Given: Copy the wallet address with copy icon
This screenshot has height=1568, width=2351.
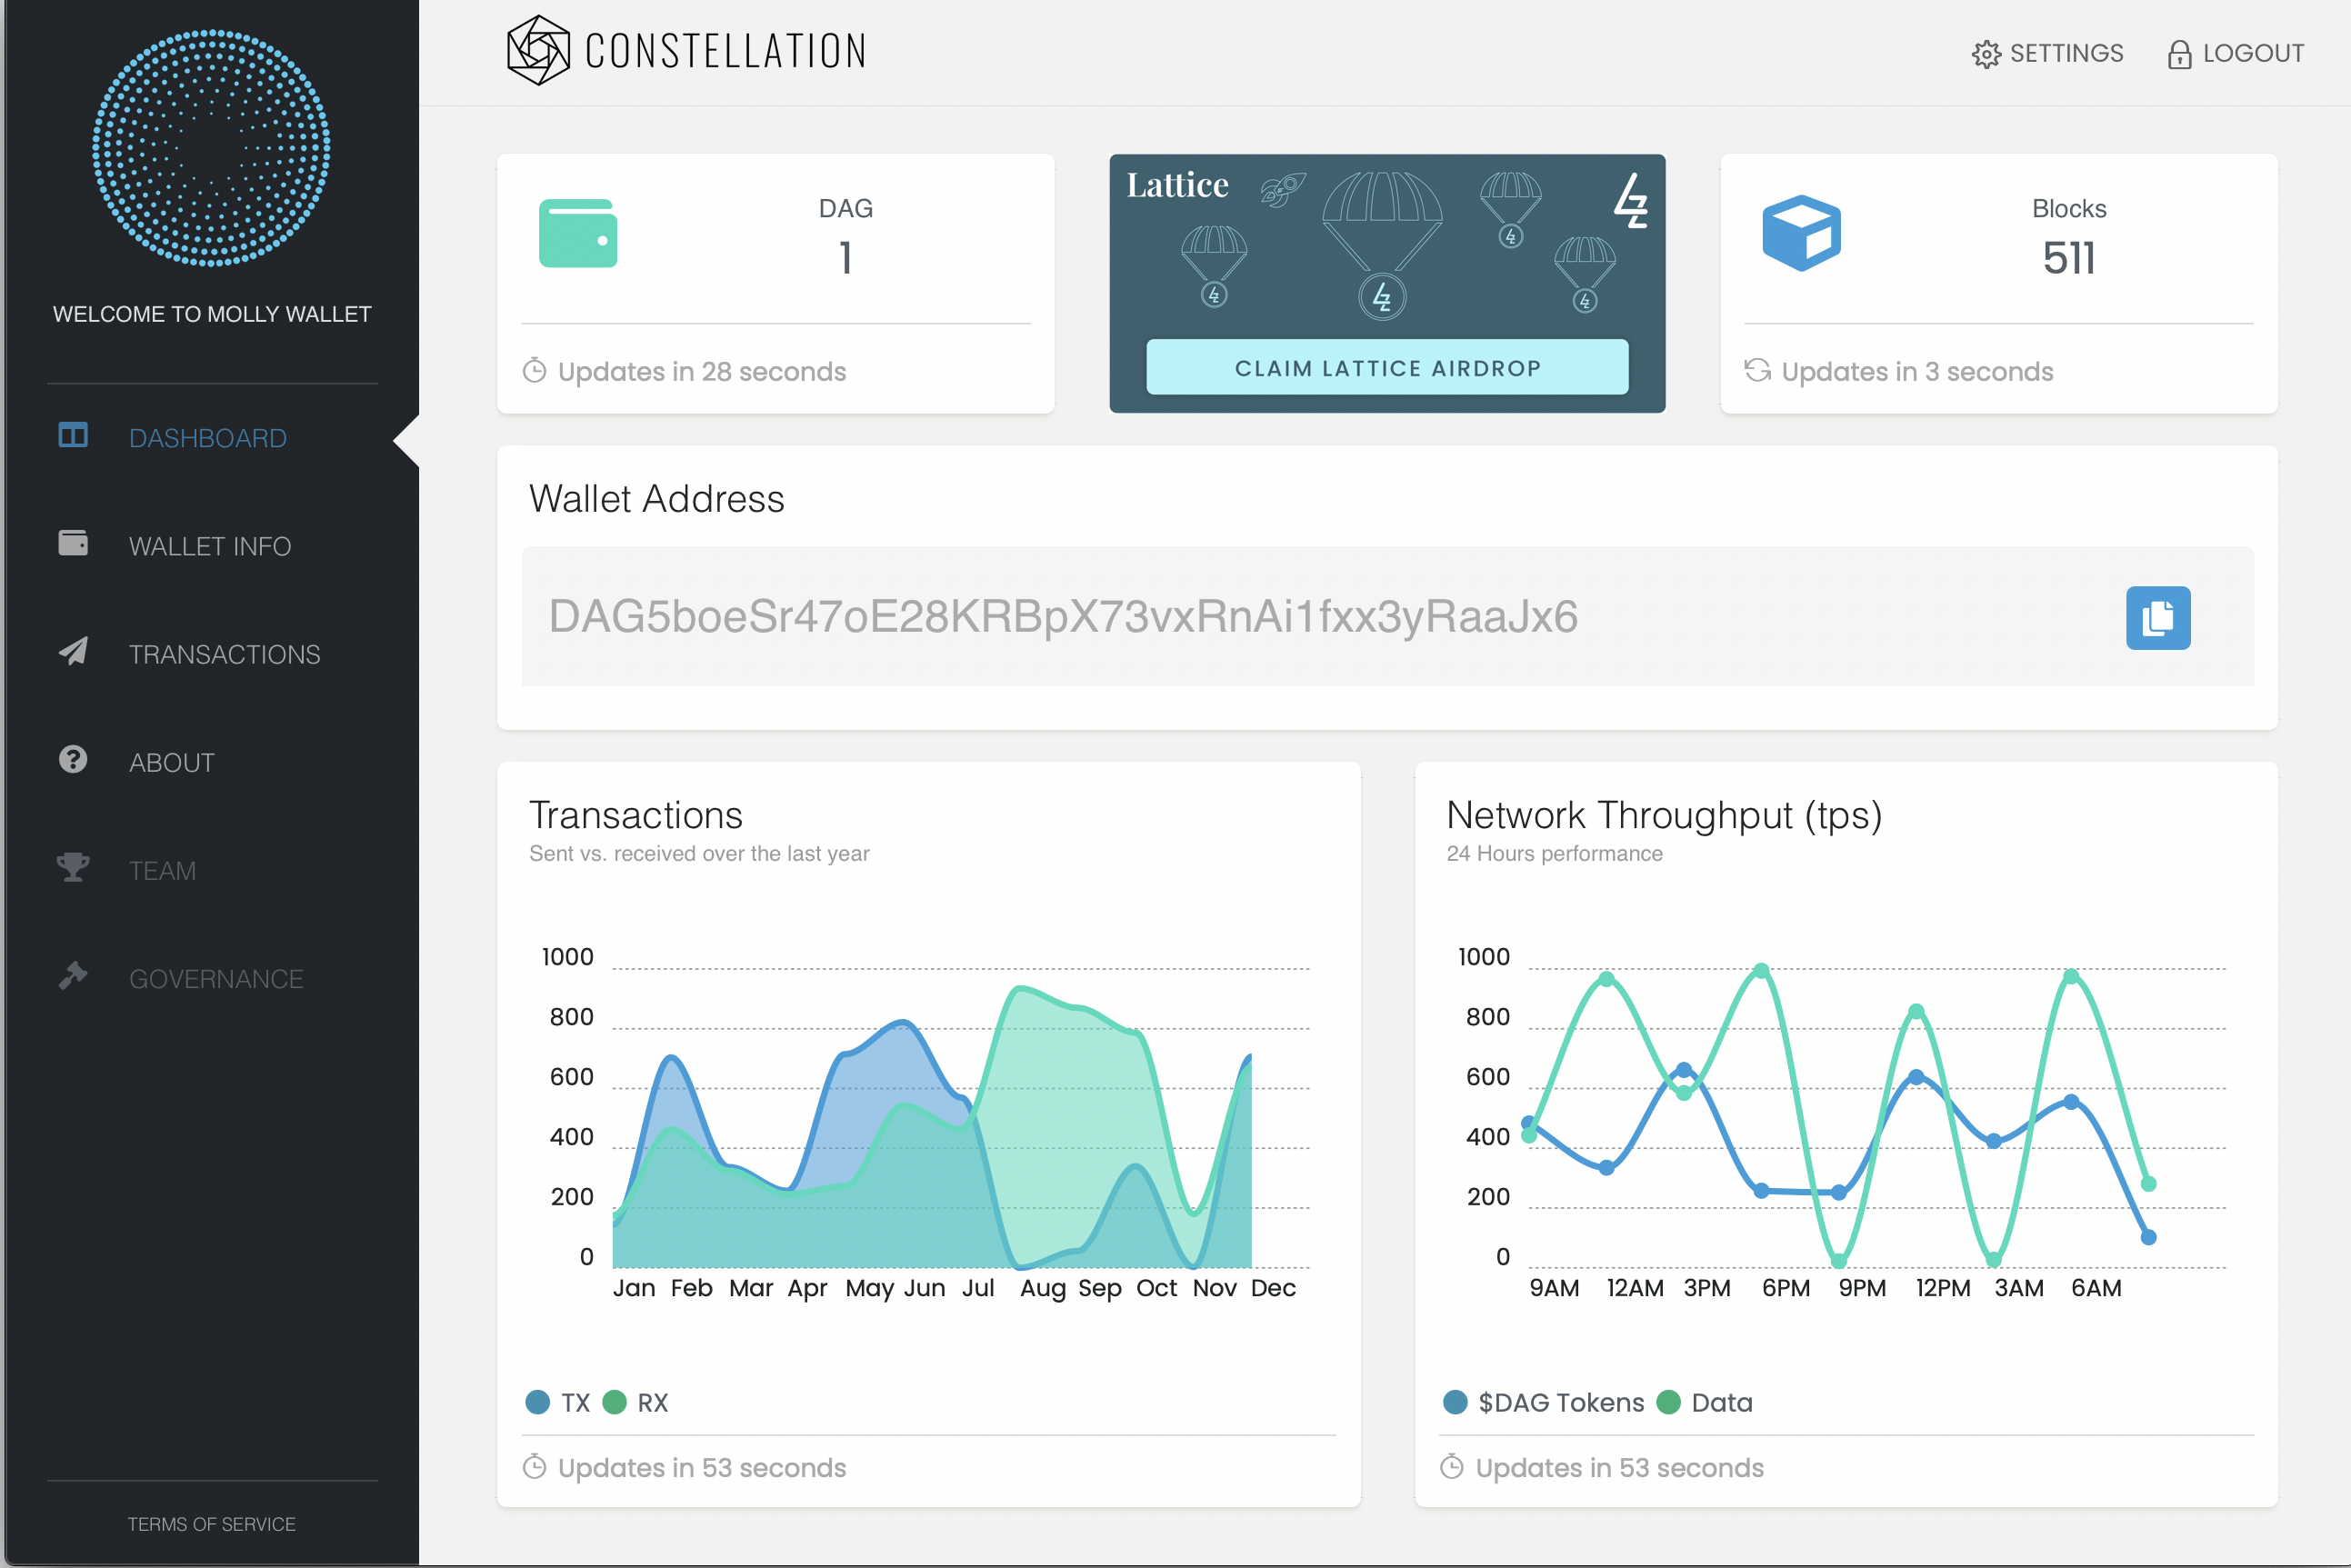Looking at the screenshot, I should pos(2158,618).
